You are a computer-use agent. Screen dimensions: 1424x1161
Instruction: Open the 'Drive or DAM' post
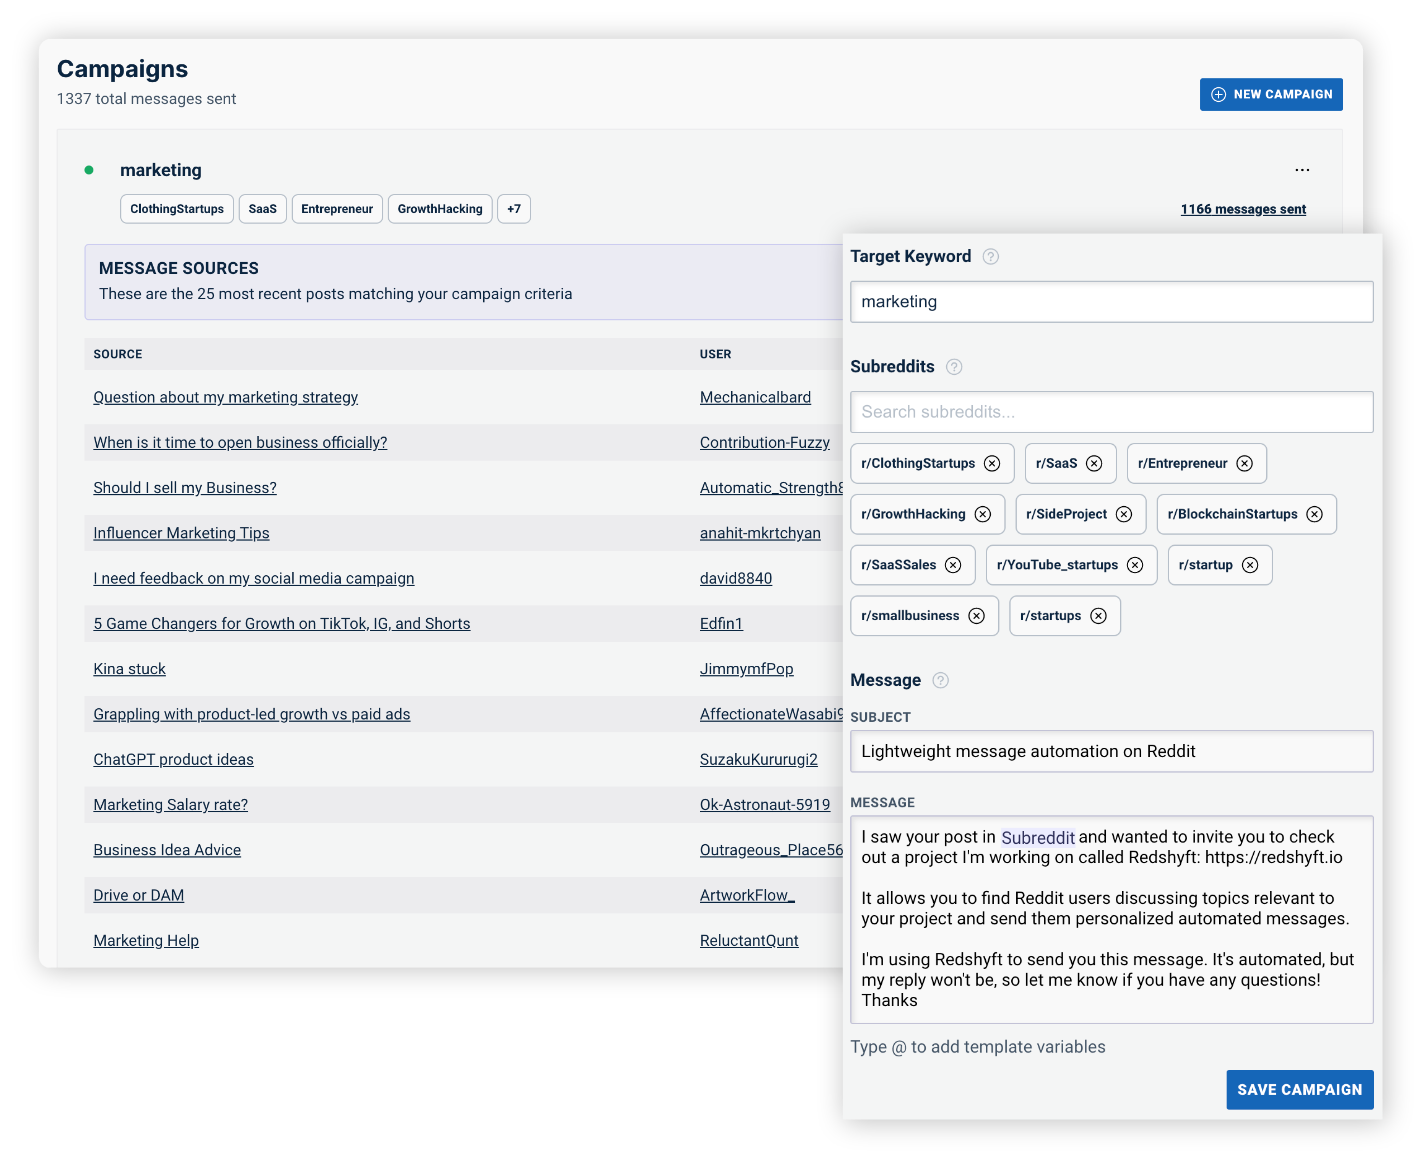click(x=139, y=895)
